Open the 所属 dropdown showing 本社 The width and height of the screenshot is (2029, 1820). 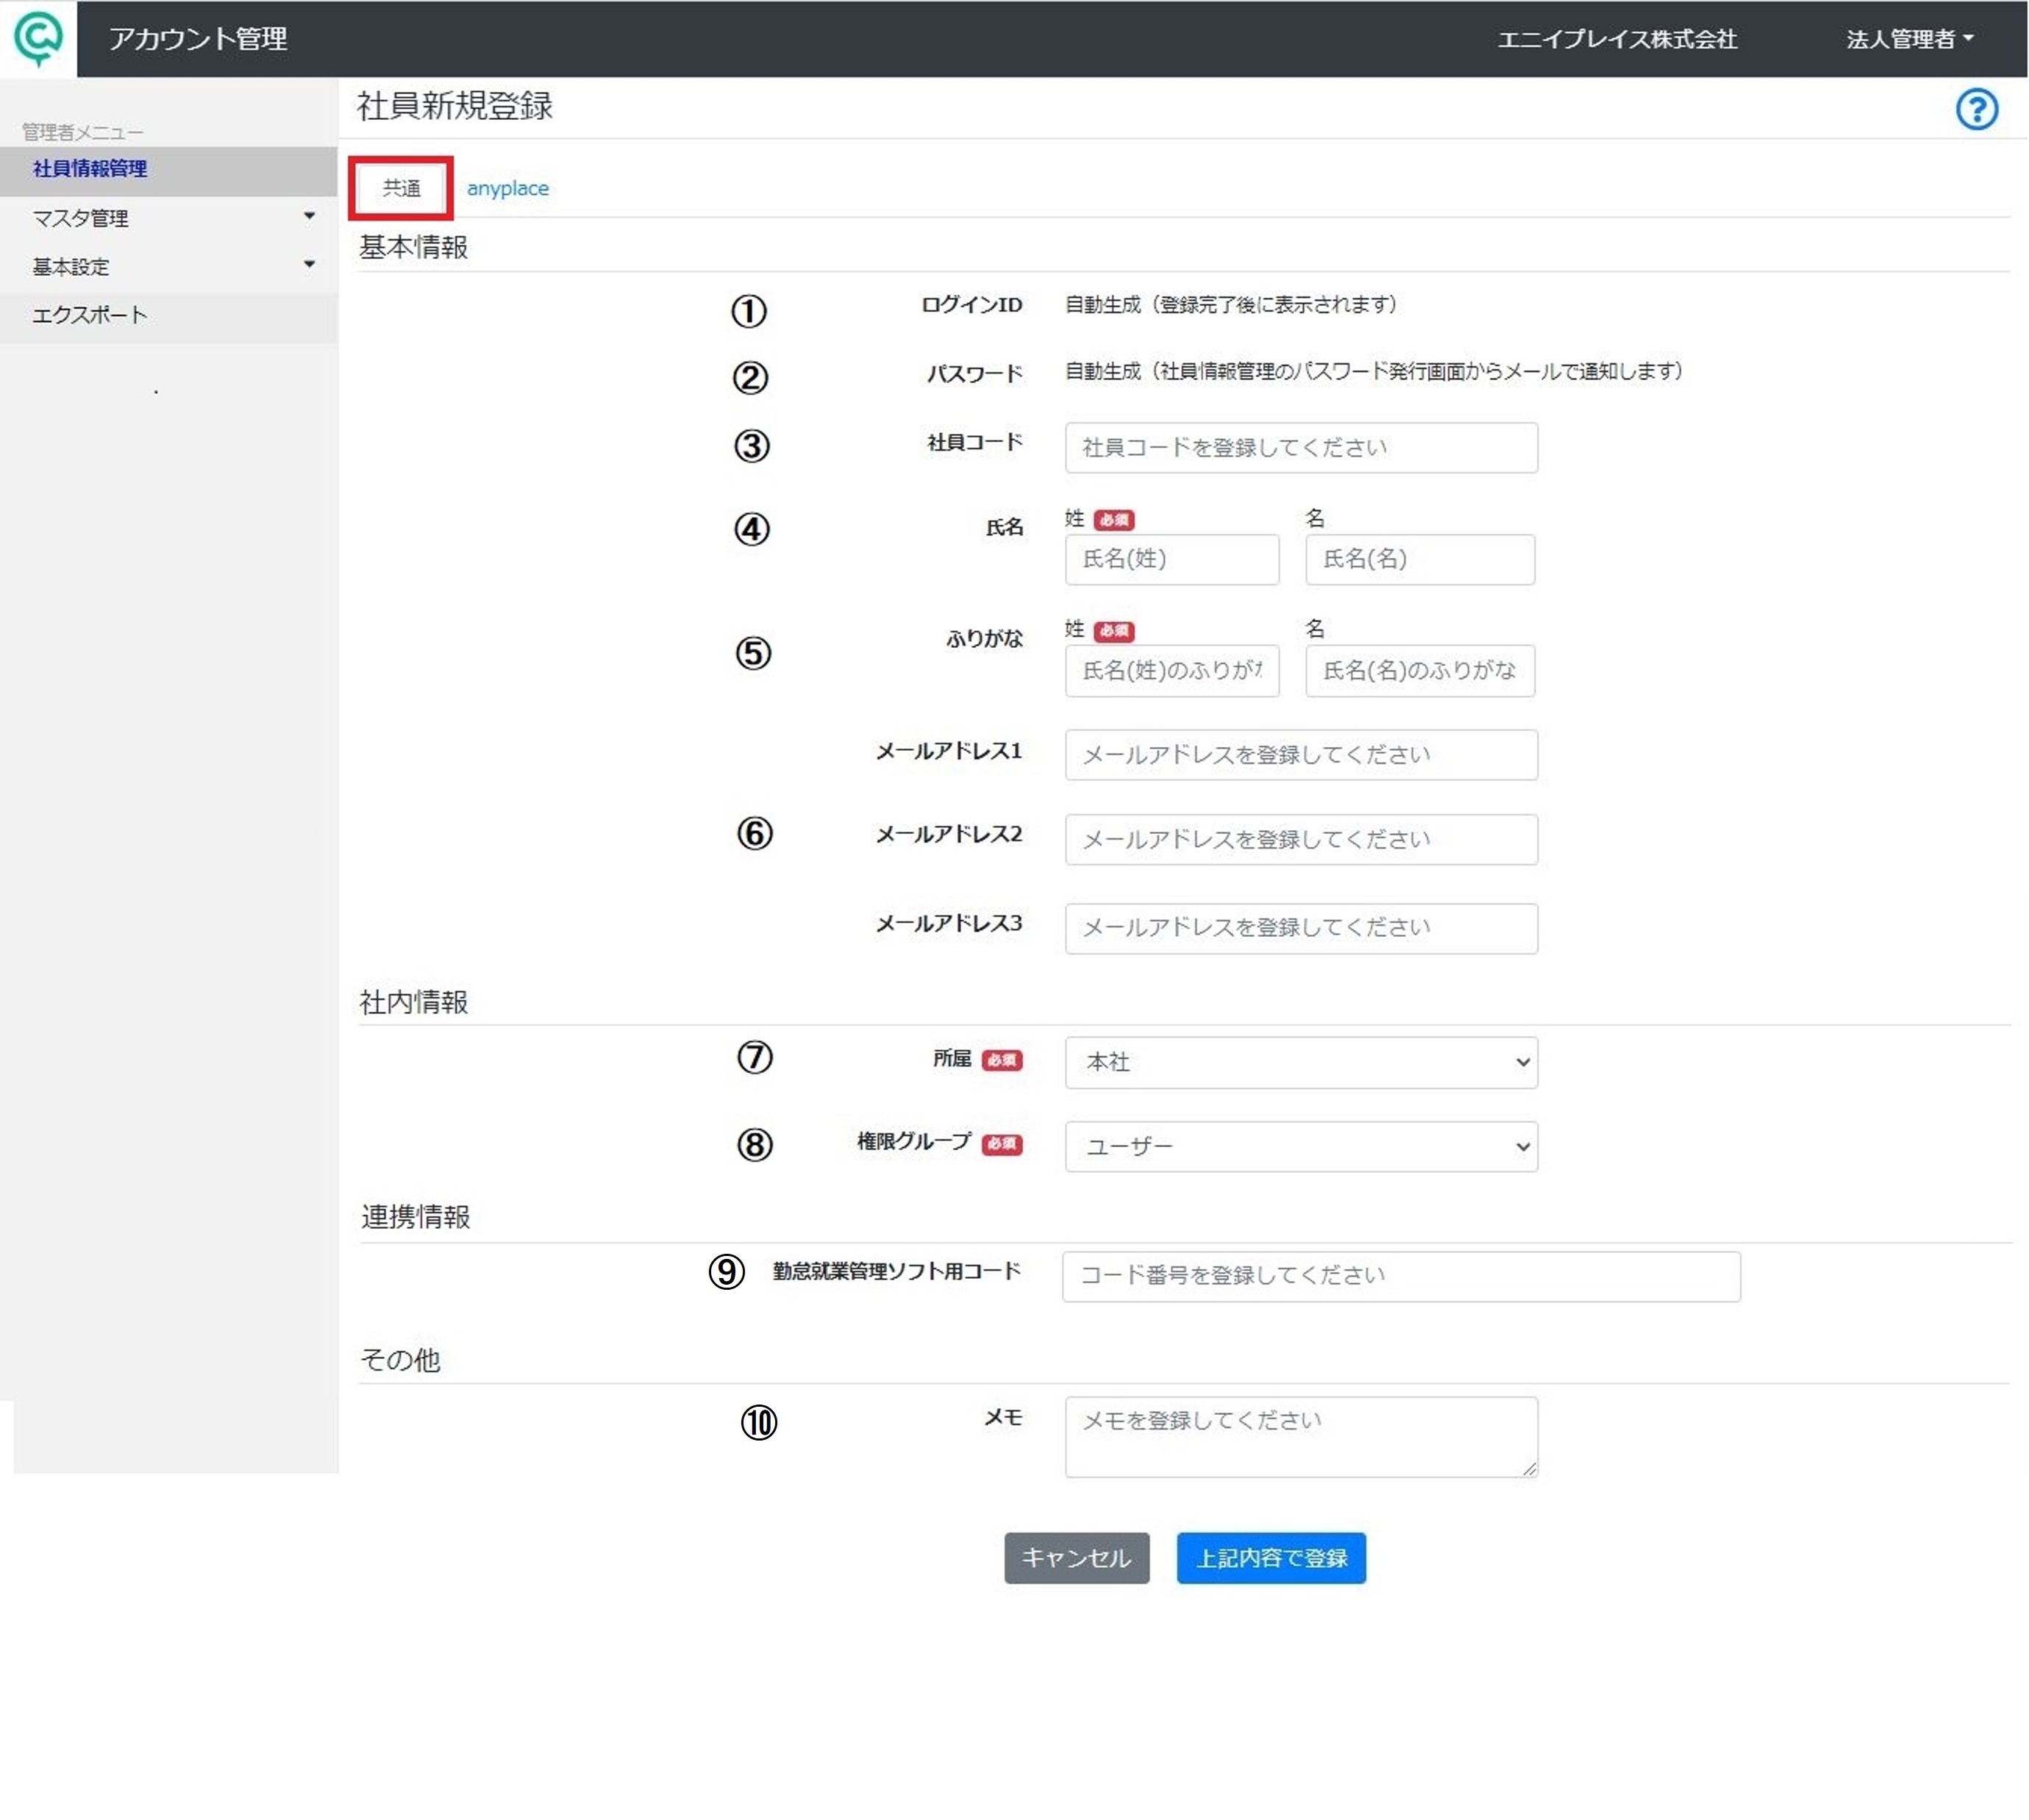[1300, 1062]
